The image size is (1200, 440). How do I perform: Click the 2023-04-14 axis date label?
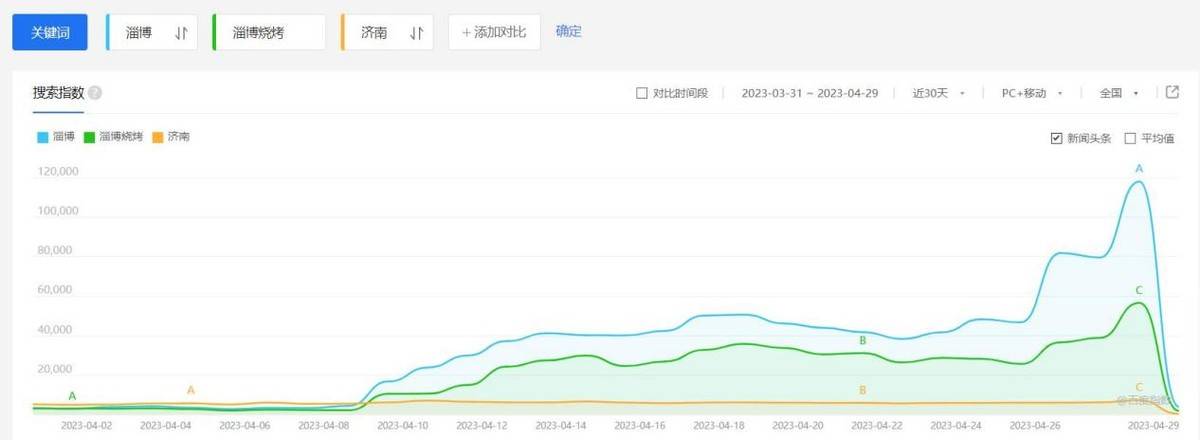tap(561, 425)
